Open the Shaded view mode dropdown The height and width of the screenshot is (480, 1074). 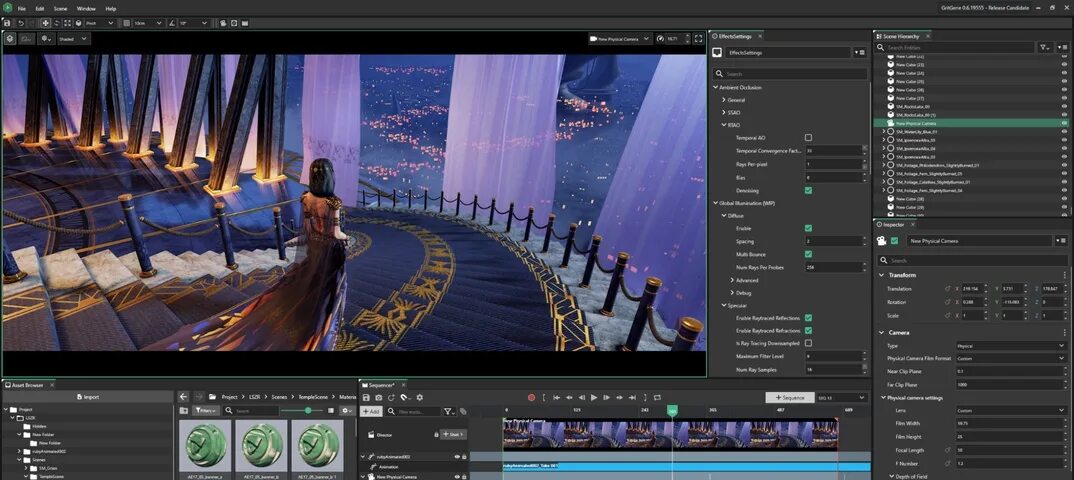pos(73,39)
